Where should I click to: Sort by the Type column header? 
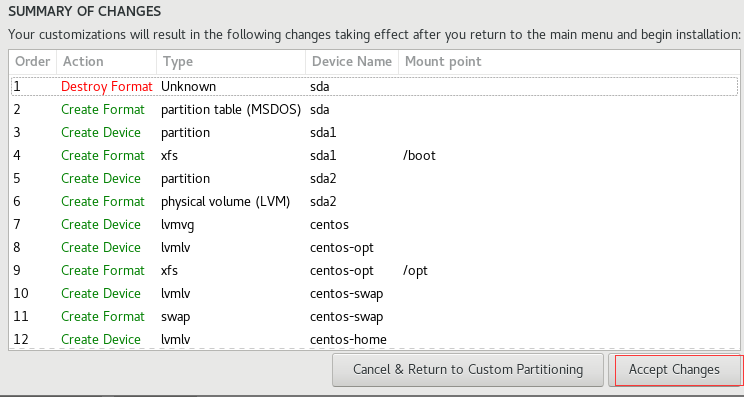[231, 62]
